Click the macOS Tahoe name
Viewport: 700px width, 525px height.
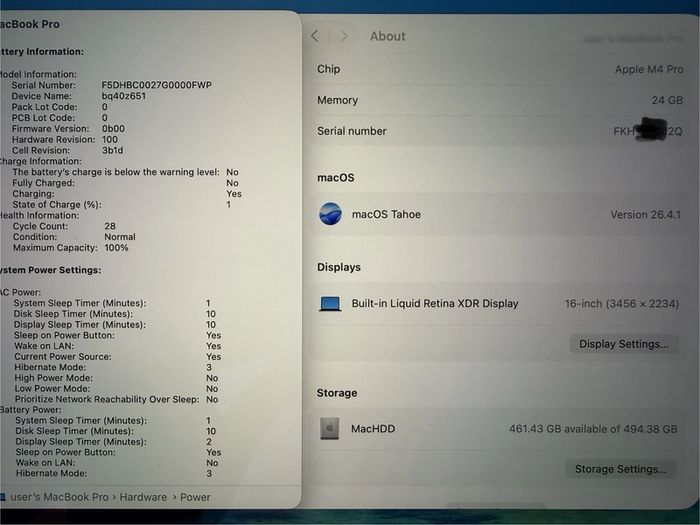(386, 214)
